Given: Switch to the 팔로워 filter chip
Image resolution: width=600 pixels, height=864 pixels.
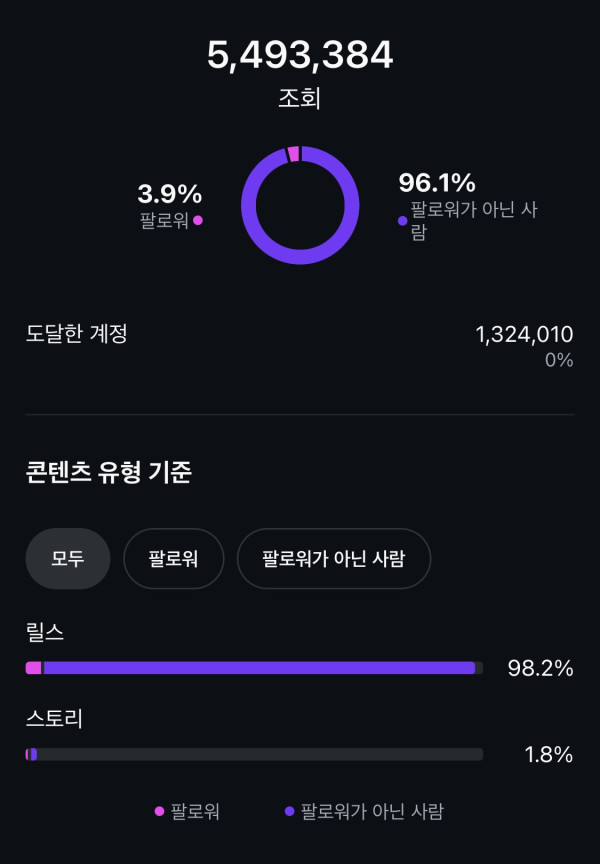Looking at the screenshot, I should point(173,558).
